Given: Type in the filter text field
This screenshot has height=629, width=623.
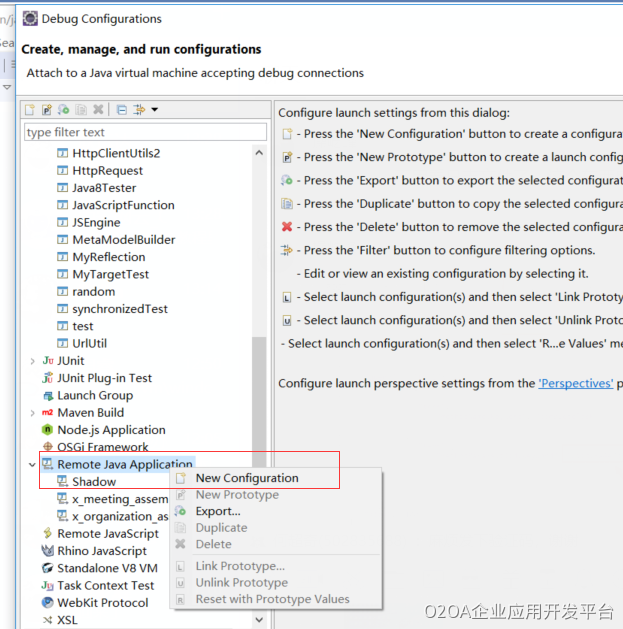Looking at the screenshot, I should click(x=145, y=132).
